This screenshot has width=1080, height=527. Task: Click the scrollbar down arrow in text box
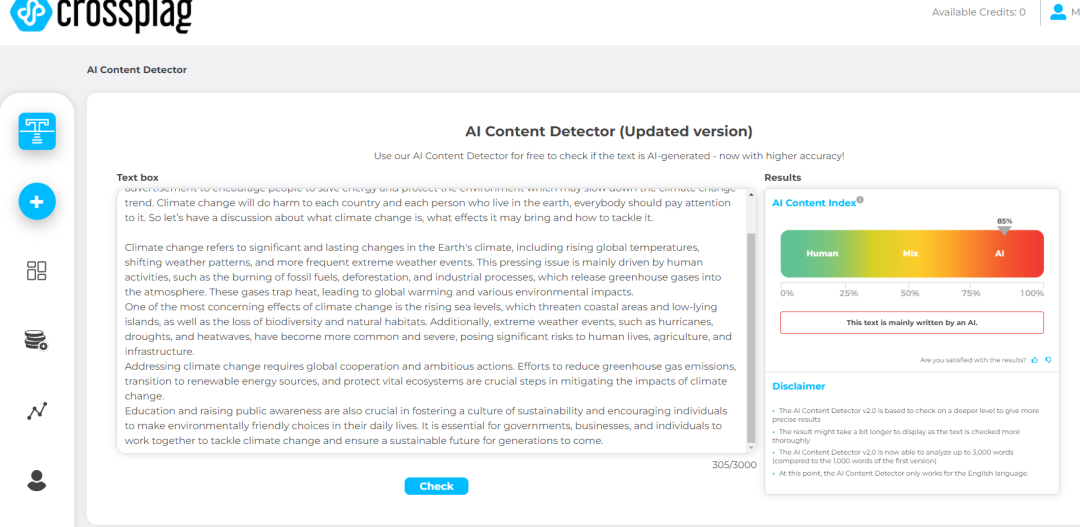point(751,448)
